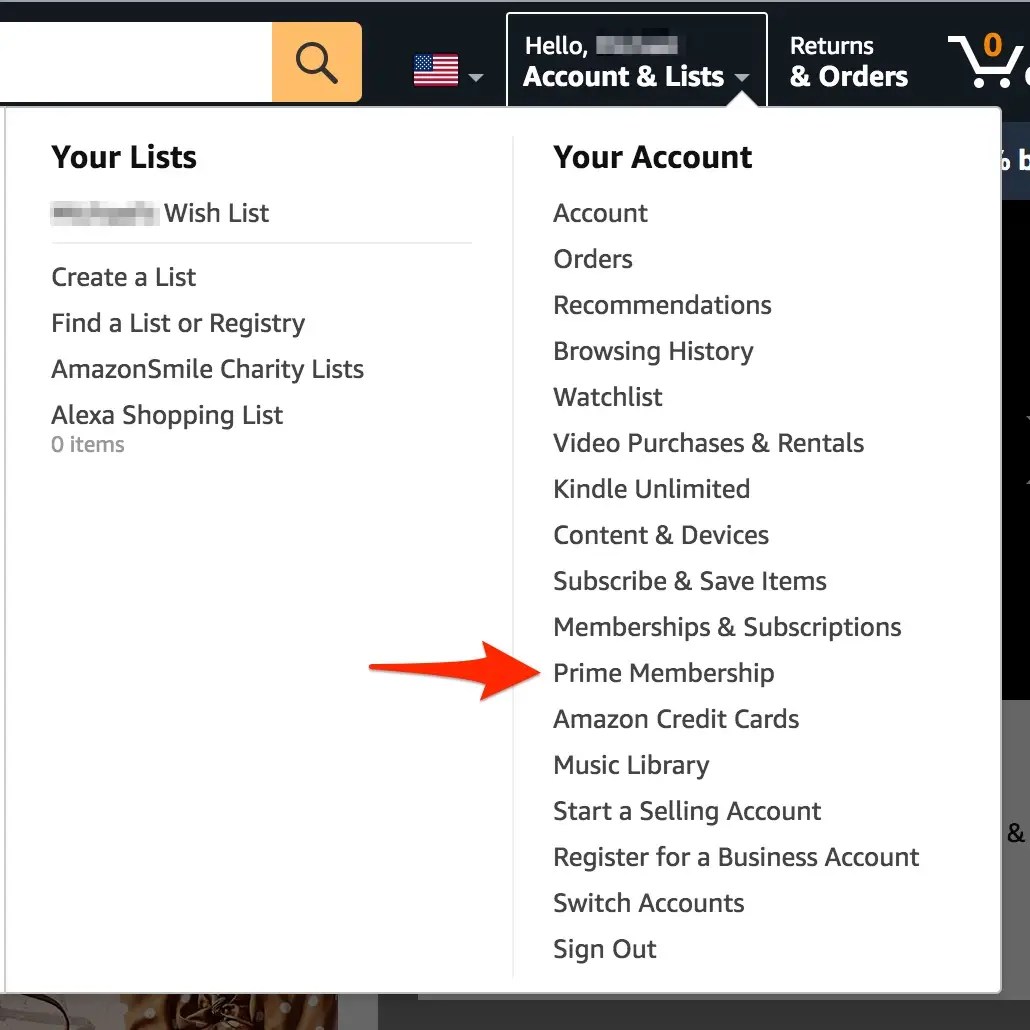Click the magnifying glass search button
Viewport: 1030px width, 1030px height.
click(x=317, y=62)
